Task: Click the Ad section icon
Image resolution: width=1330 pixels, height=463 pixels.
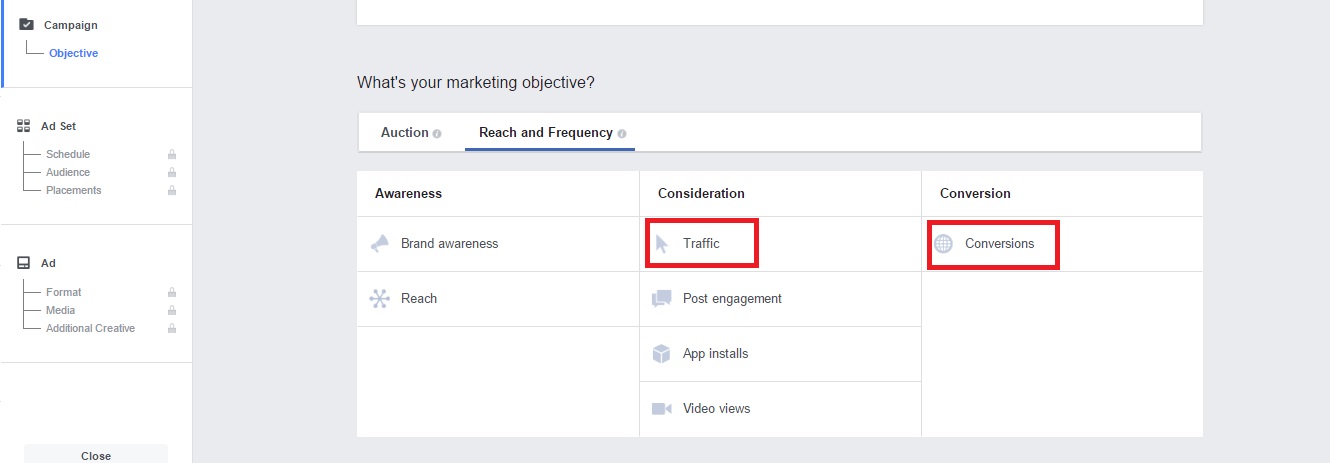Action: [24, 264]
